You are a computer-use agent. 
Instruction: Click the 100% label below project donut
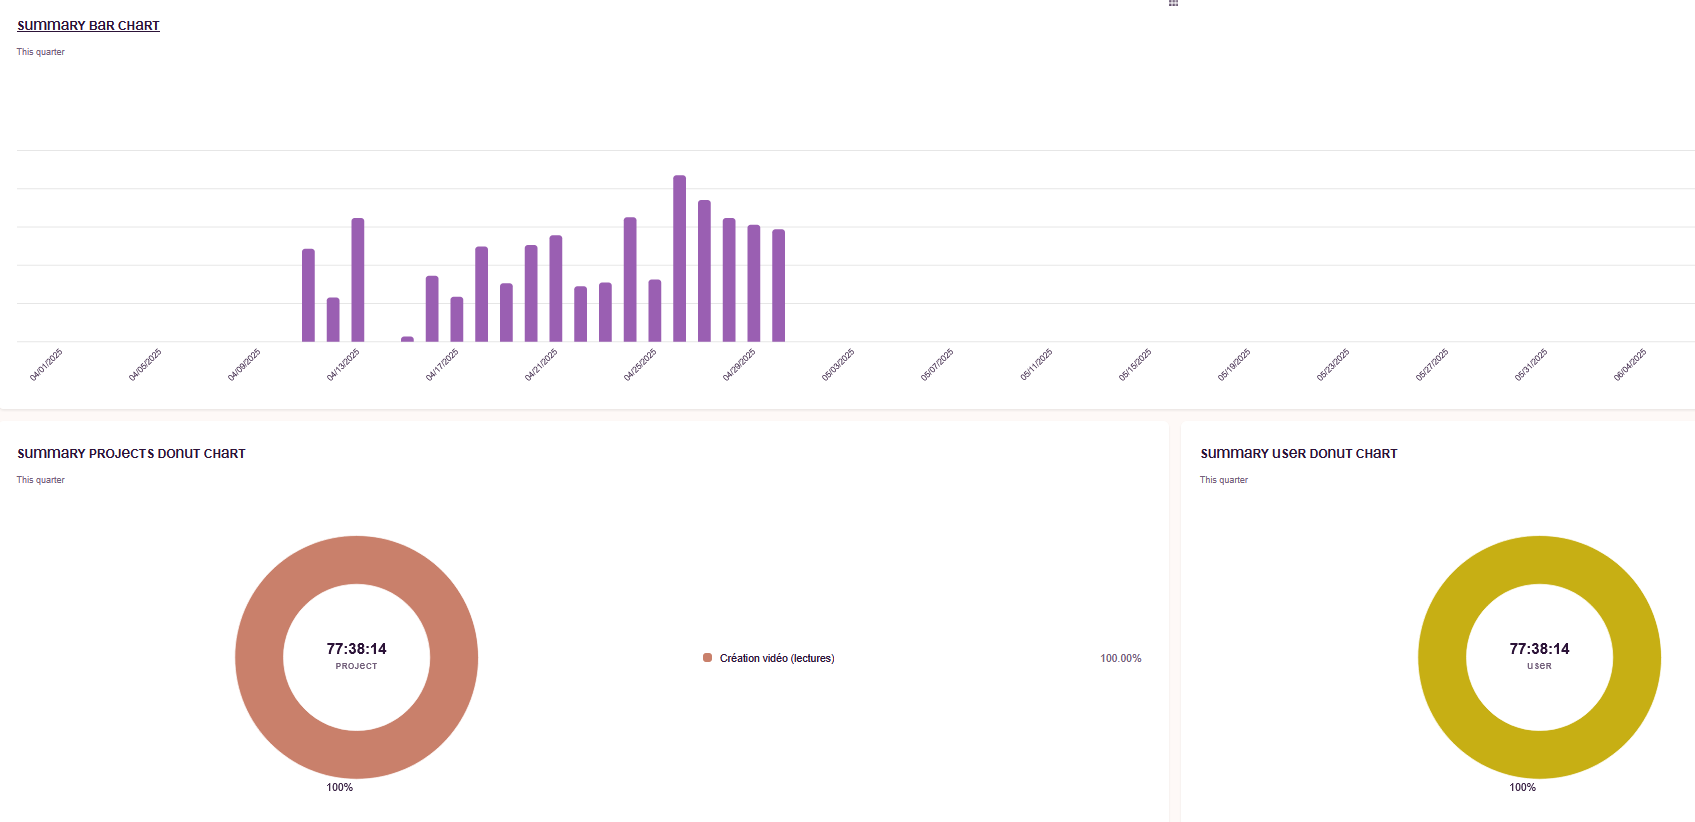coord(339,788)
